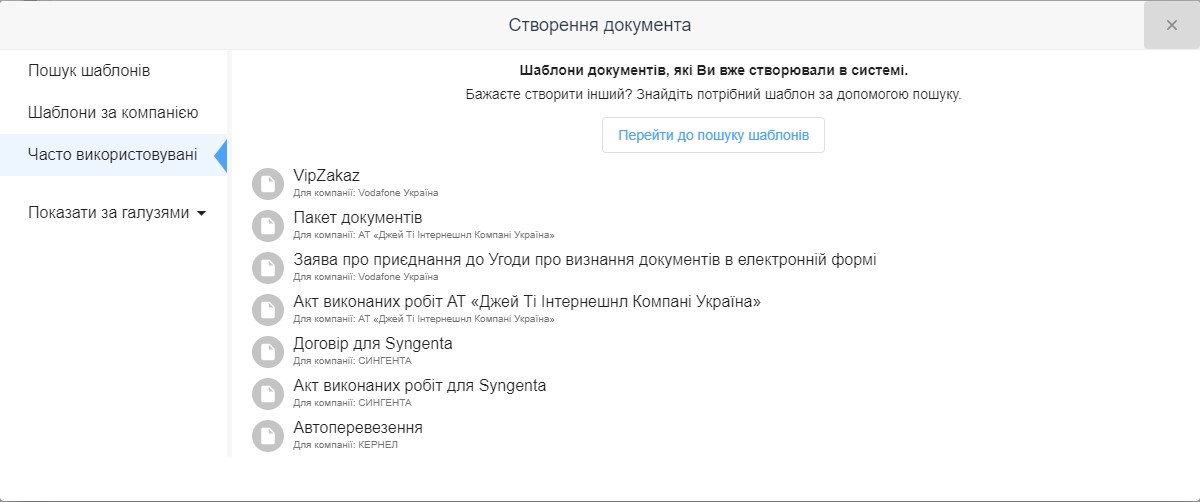
Task: Open the Пошук шаблонів tab
Action: click(x=89, y=71)
